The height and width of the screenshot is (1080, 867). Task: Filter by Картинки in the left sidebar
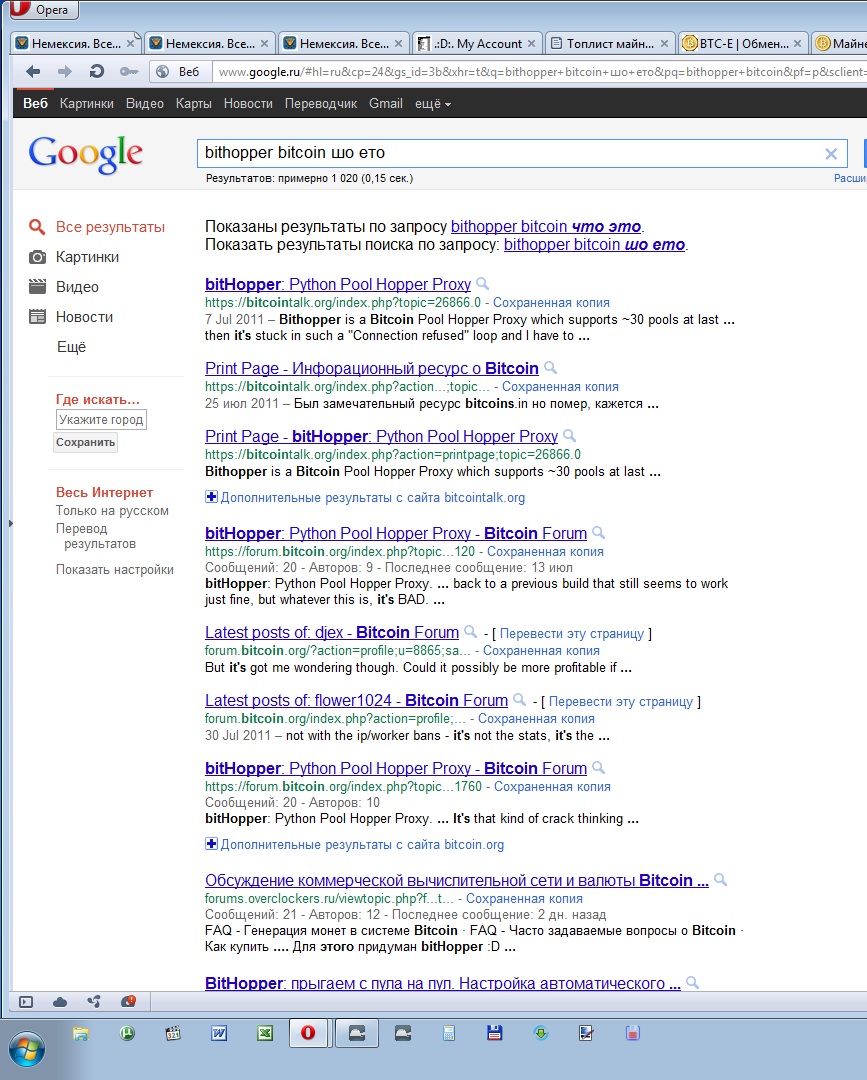[87, 257]
